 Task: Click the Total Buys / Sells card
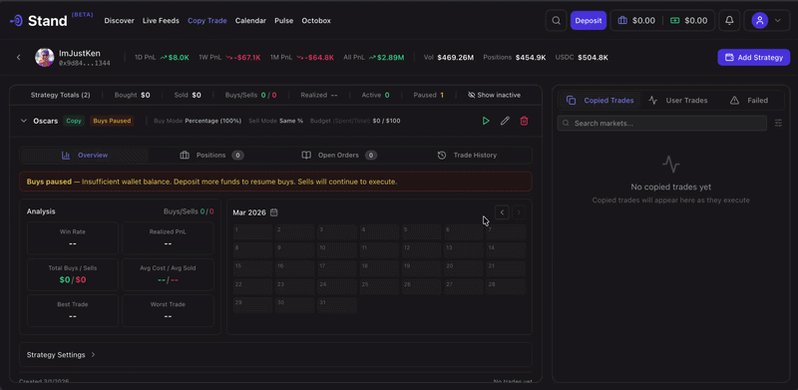[x=72, y=274]
